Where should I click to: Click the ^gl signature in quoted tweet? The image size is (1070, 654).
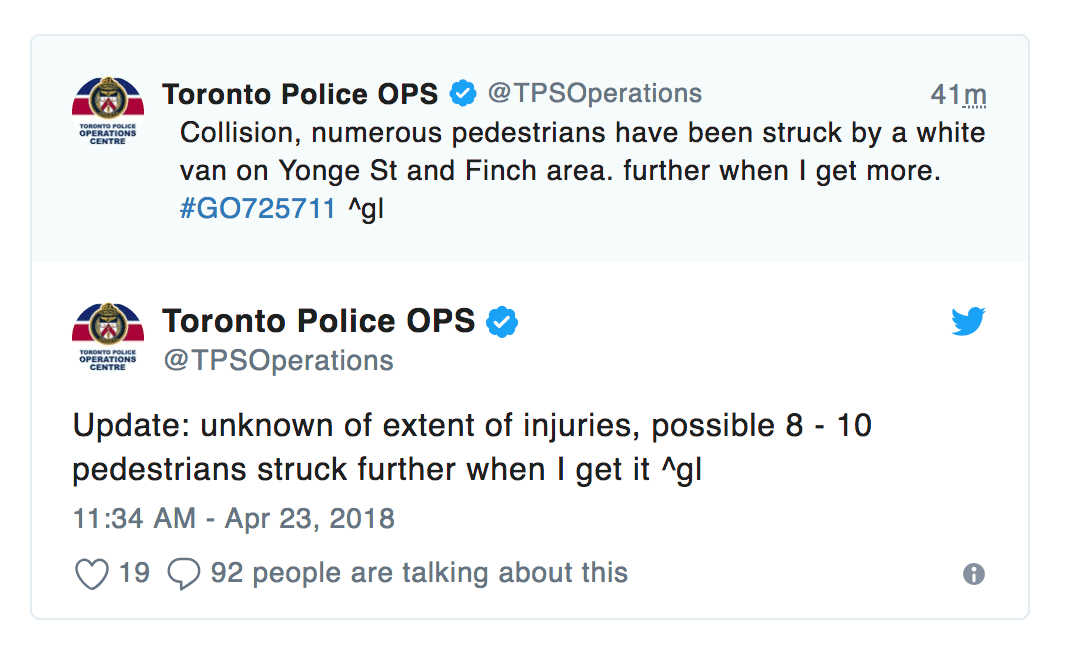tap(366, 209)
